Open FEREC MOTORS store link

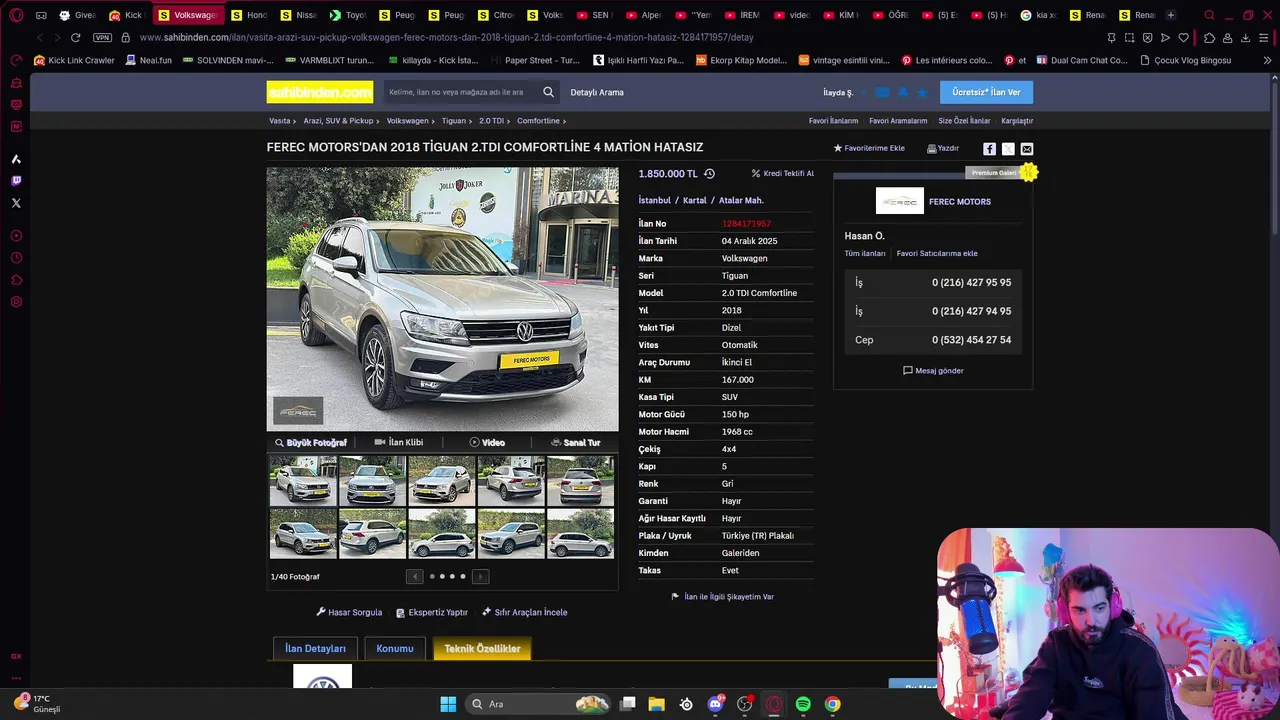(x=960, y=202)
